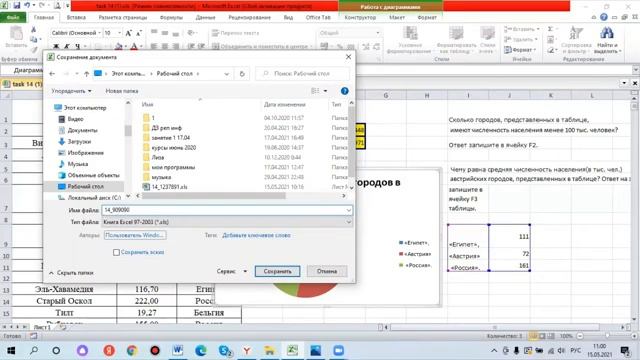
Task: Collapse folders with Скрыть папки
Action: pos(71,273)
